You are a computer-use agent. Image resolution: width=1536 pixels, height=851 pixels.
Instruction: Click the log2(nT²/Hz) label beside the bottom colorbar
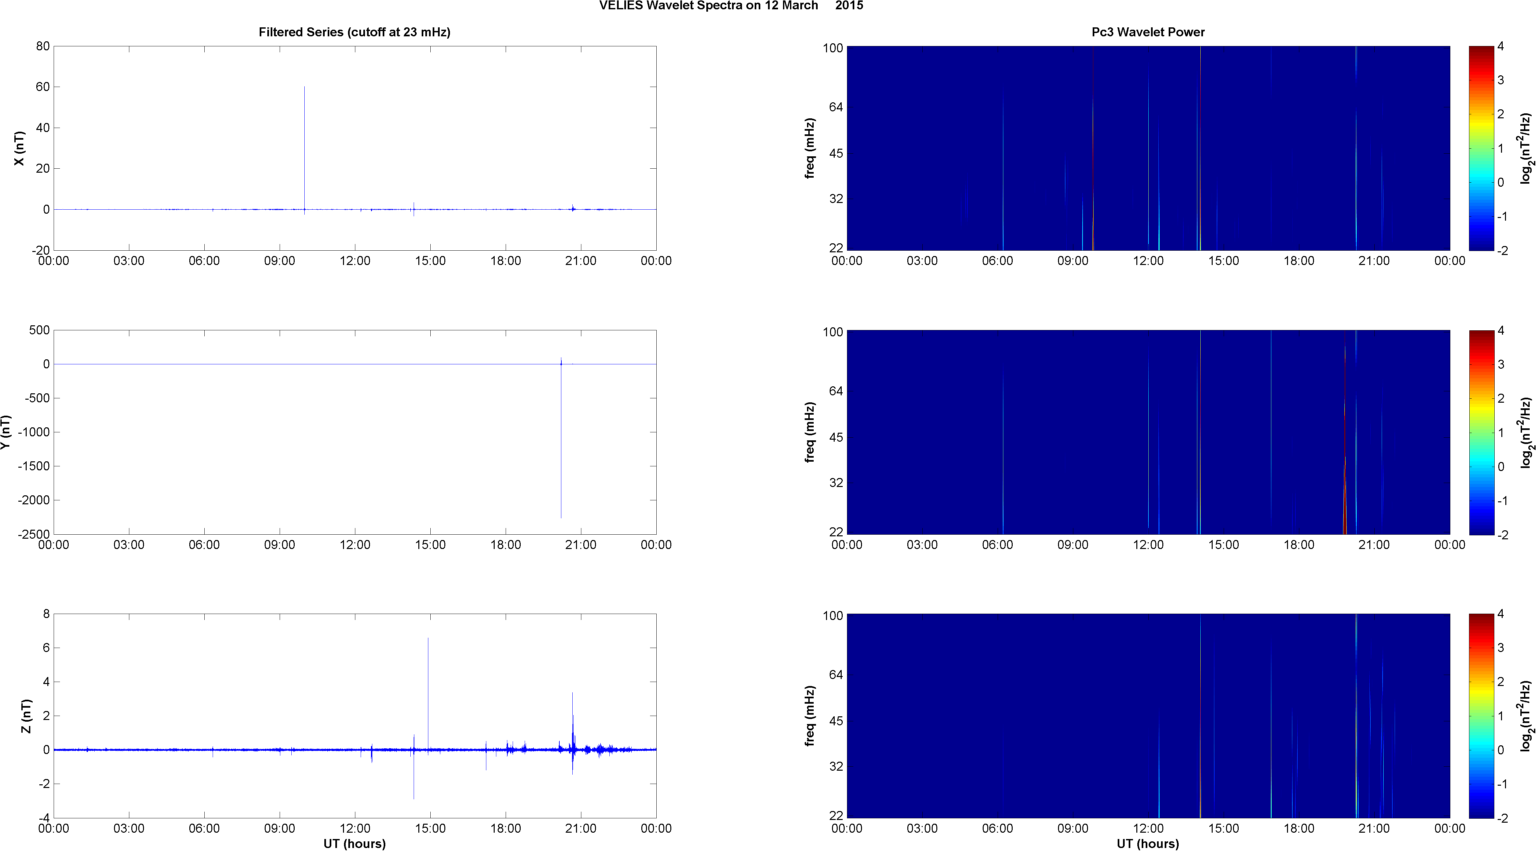click(x=1526, y=716)
